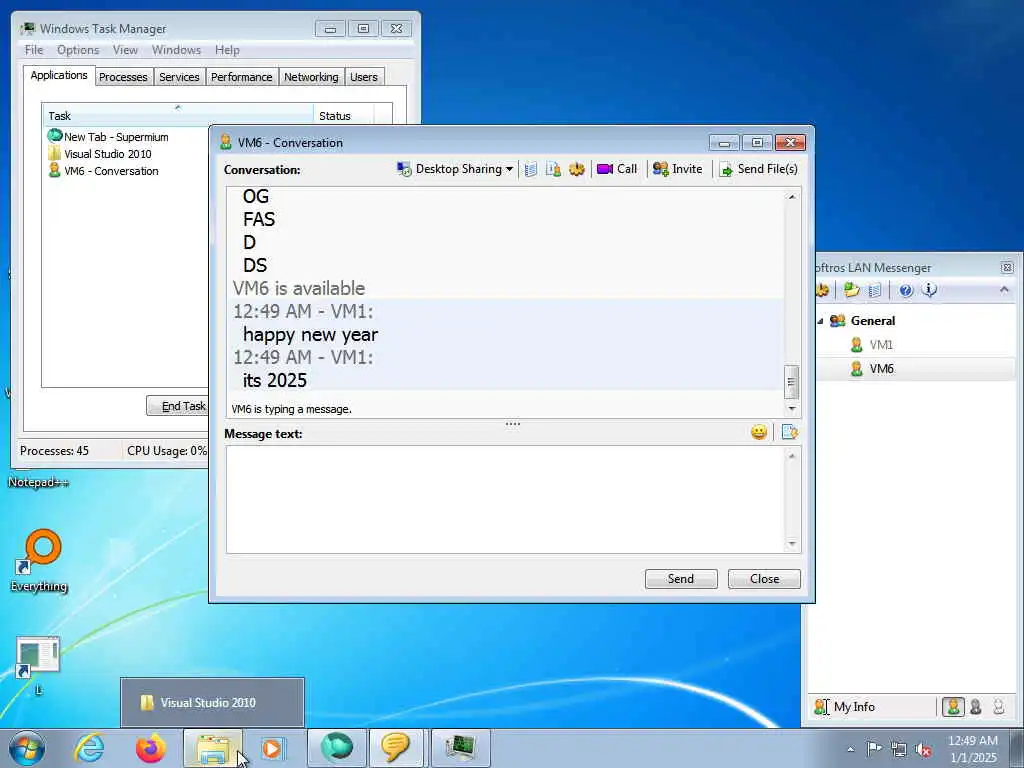Click the user info icon in conversation toolbar
This screenshot has height=768, width=1024.
coord(553,169)
